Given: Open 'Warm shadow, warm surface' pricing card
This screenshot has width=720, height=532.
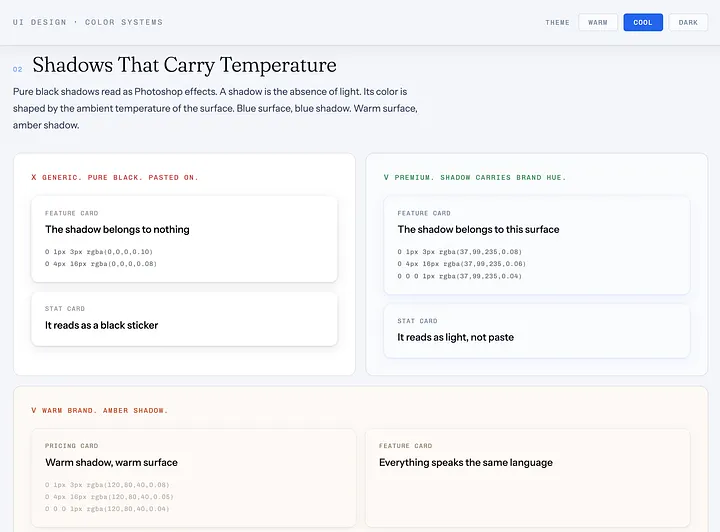Looking at the screenshot, I should 193,478.
